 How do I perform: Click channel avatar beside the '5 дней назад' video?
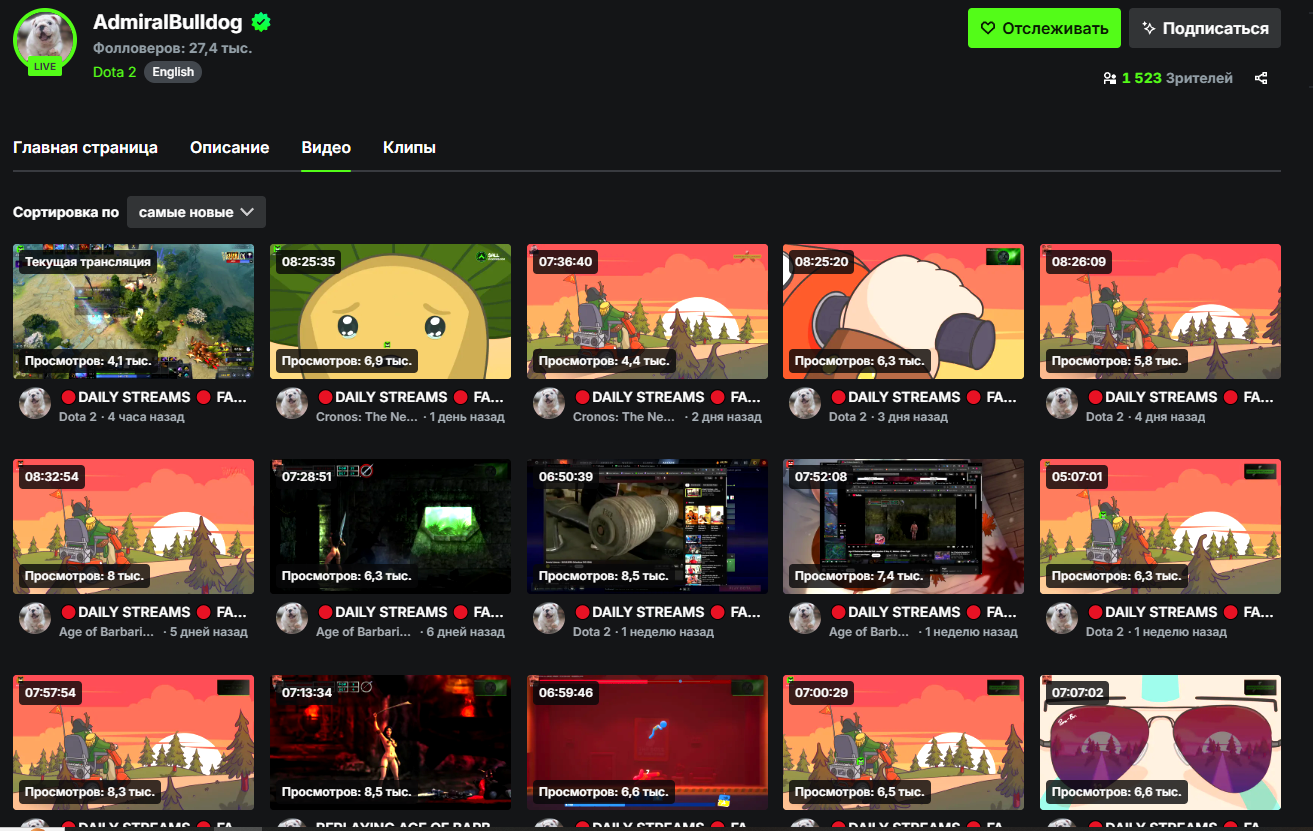coord(35,618)
